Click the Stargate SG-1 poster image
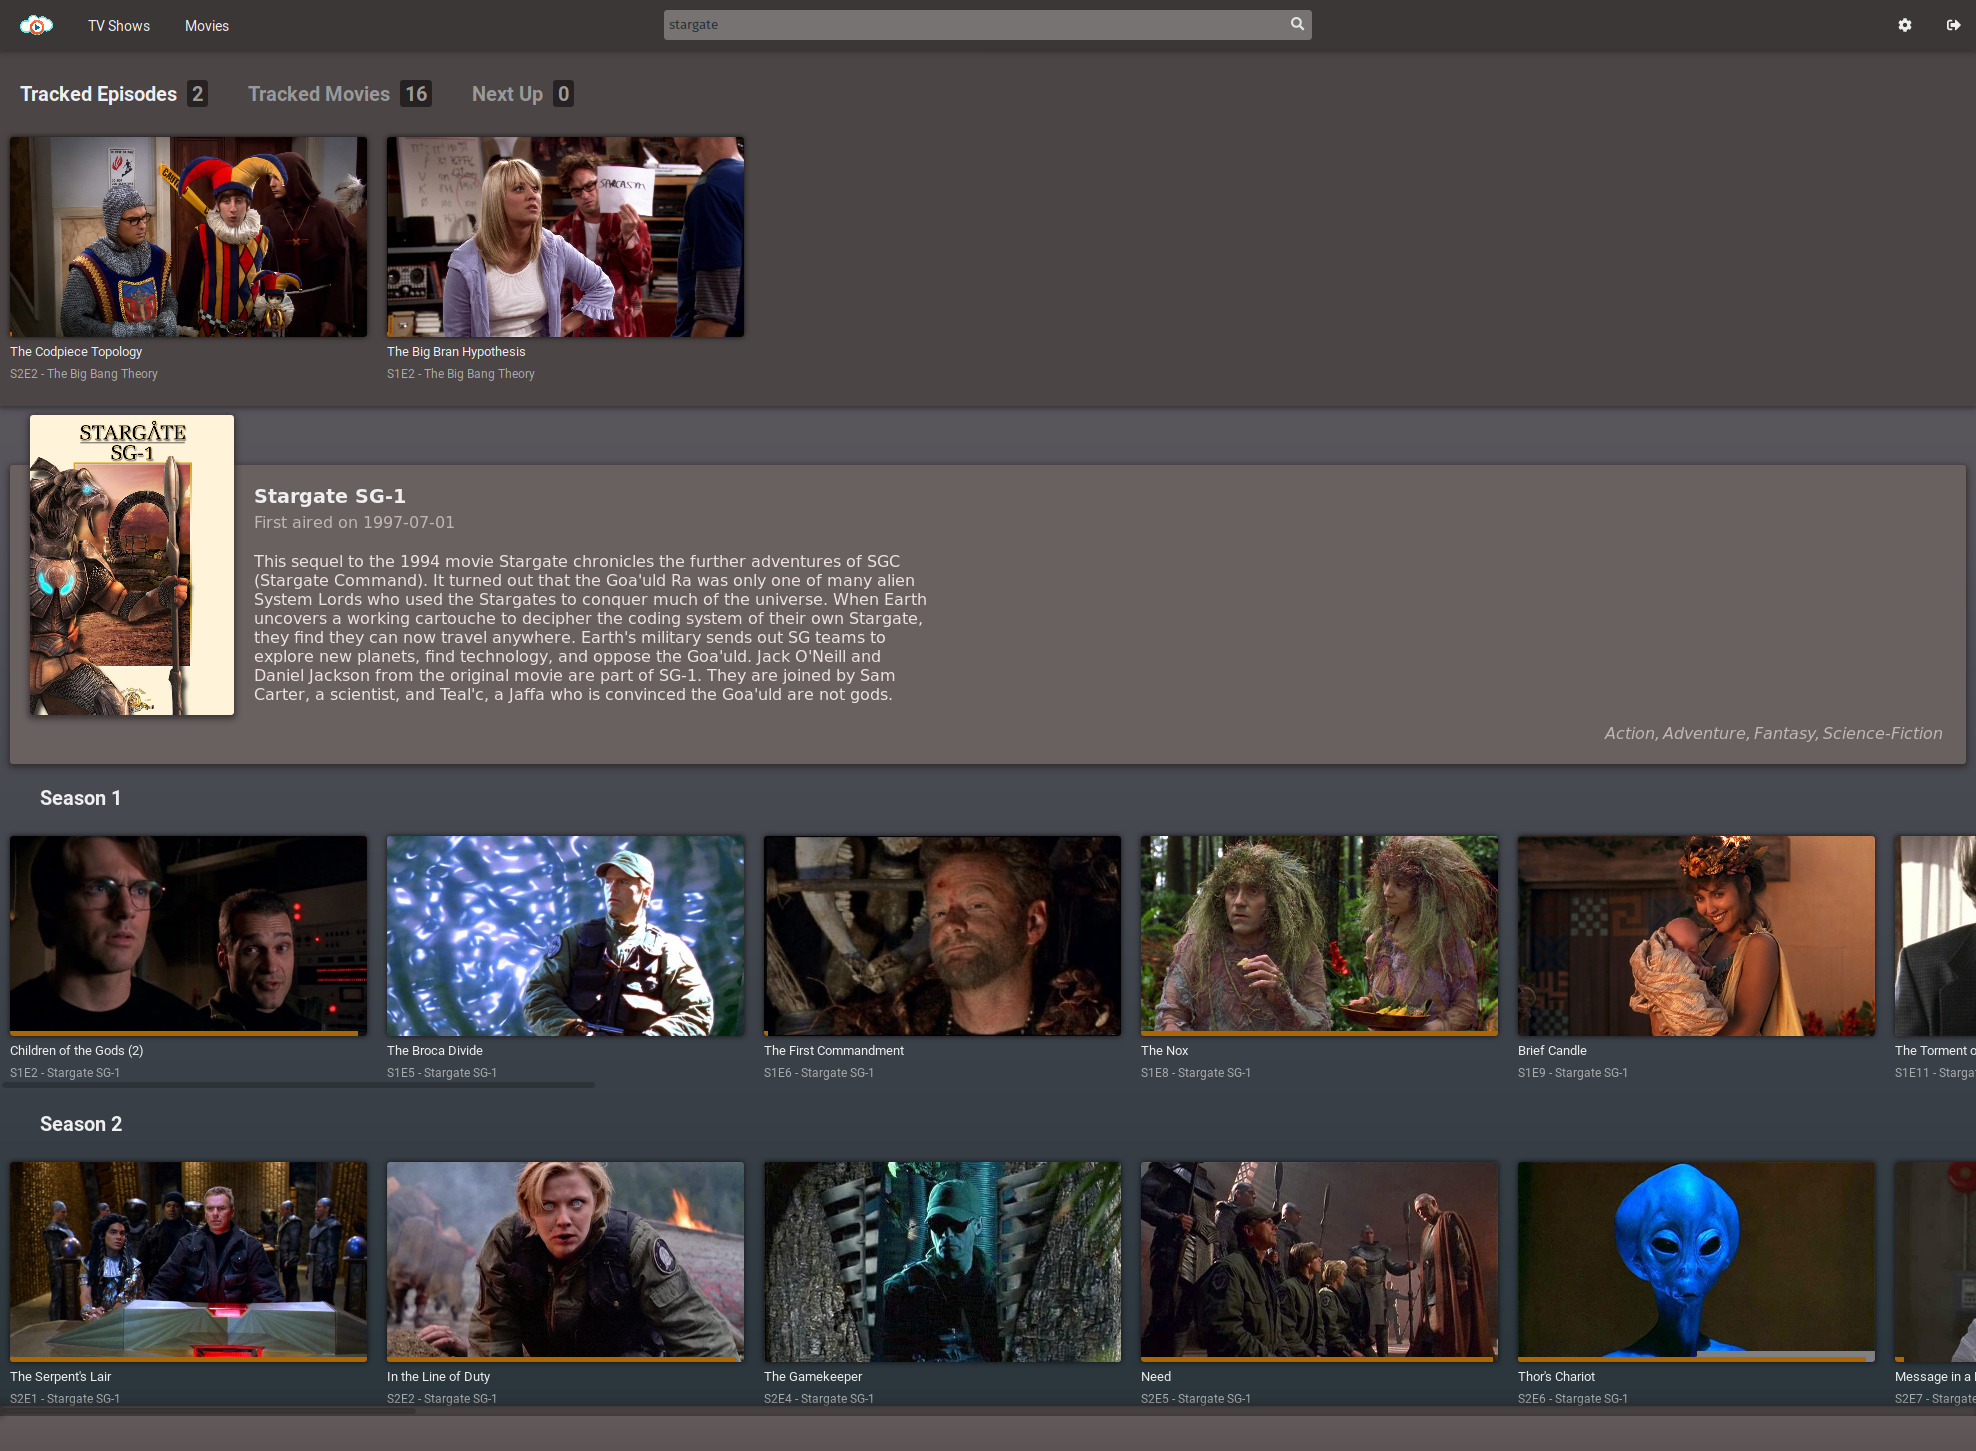 132,565
